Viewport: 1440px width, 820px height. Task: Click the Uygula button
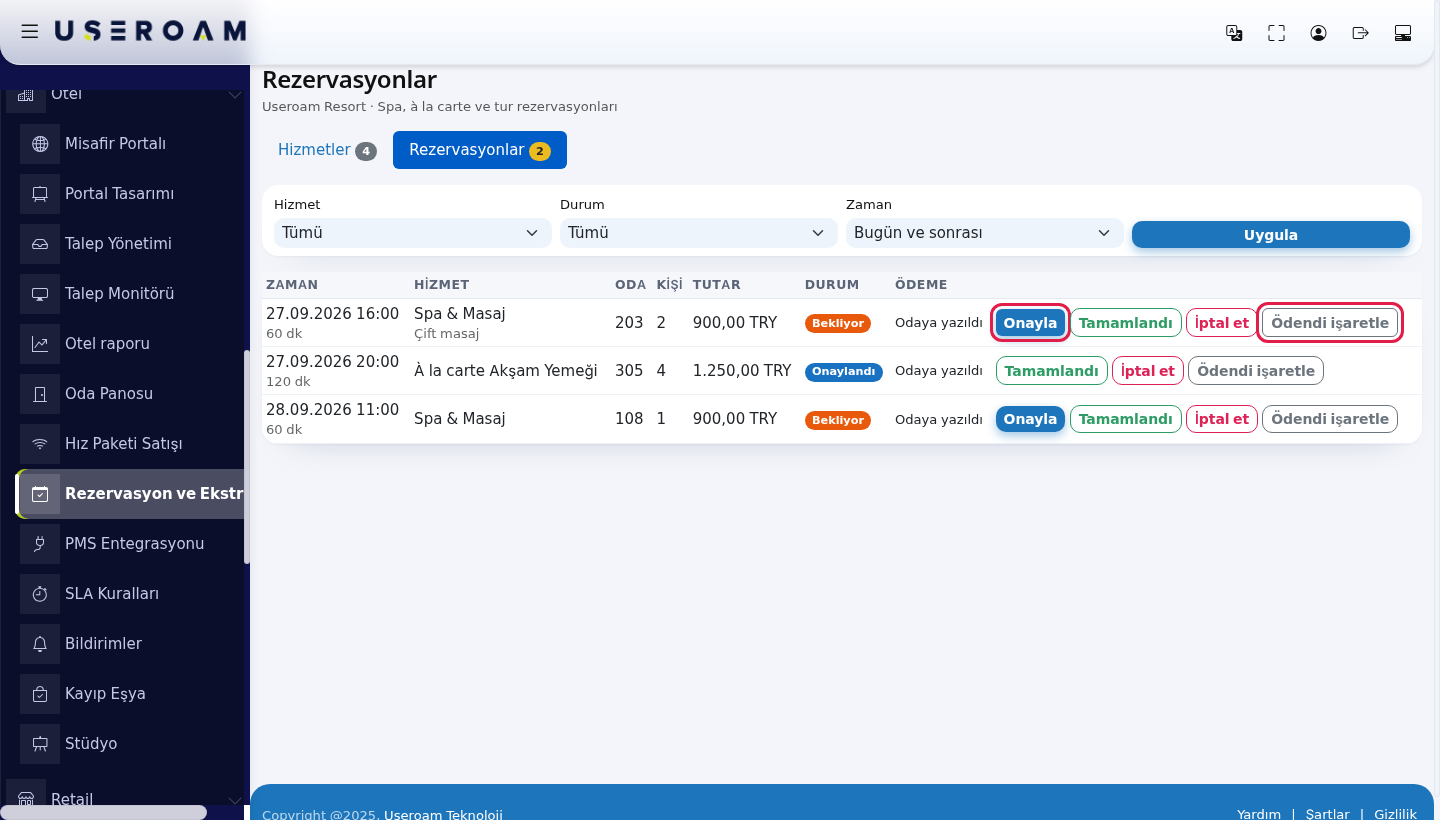pyautogui.click(x=1271, y=235)
